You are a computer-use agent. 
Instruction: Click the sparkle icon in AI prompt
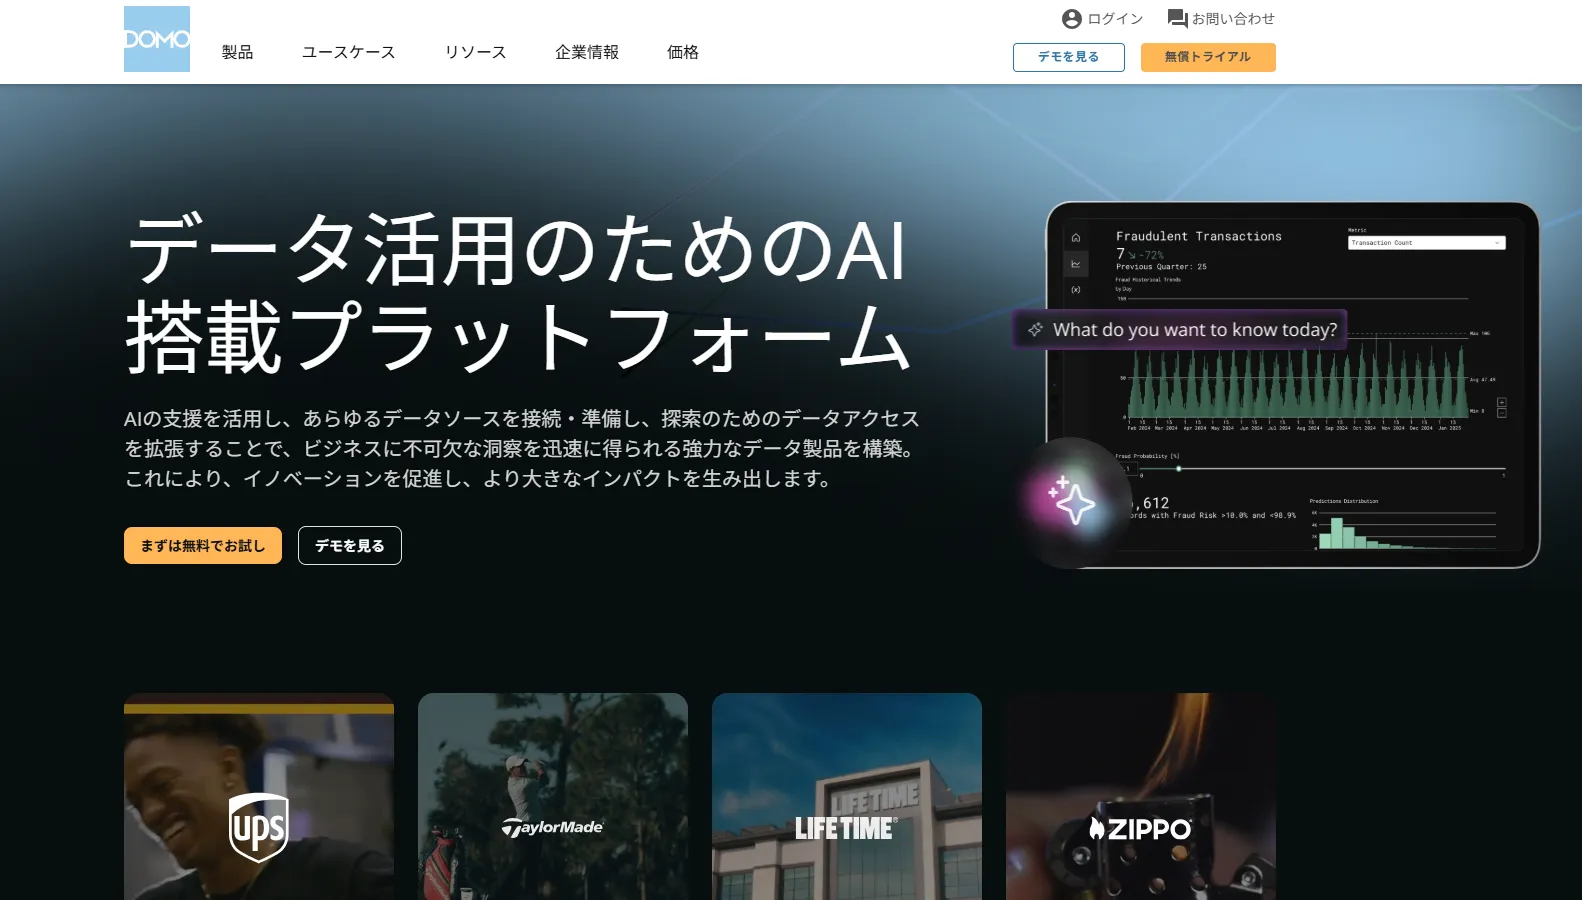[1036, 330]
